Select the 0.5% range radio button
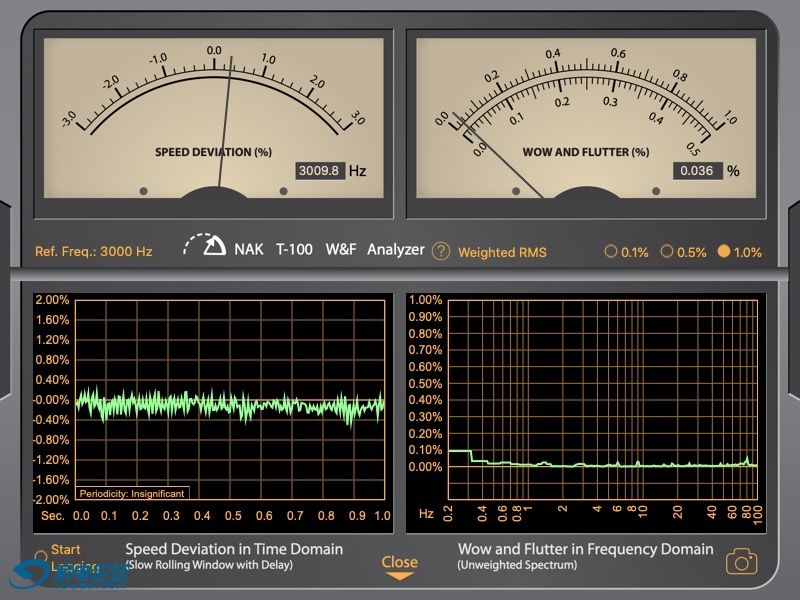The height and width of the screenshot is (600, 800). click(666, 252)
